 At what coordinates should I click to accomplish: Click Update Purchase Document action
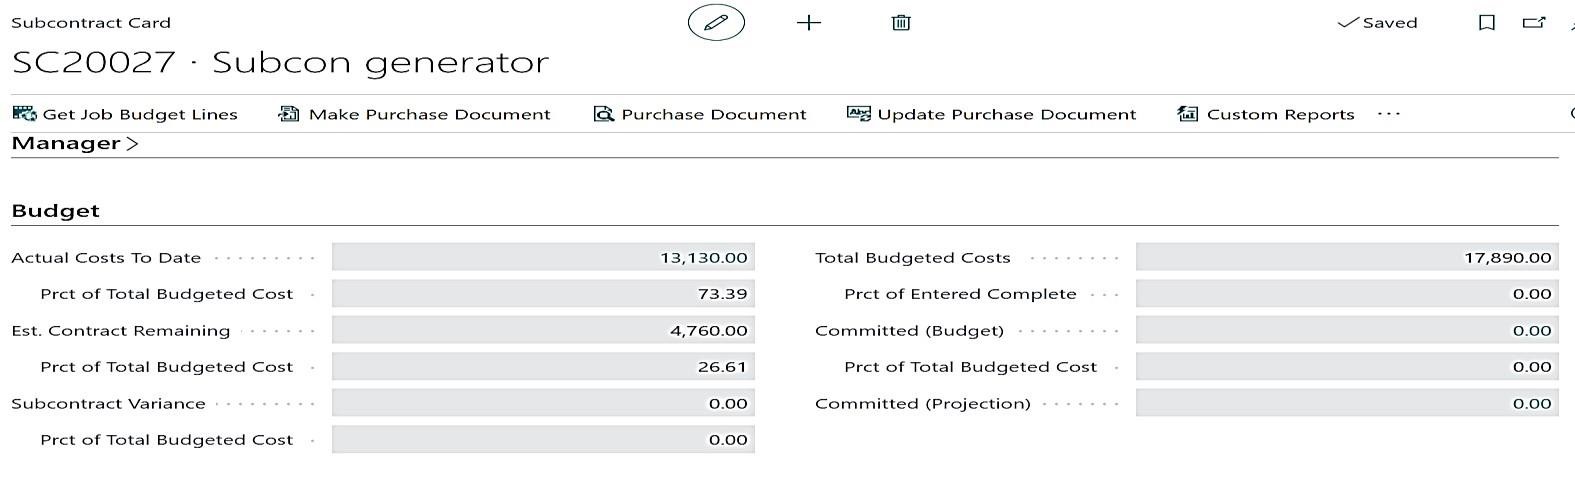click(991, 114)
